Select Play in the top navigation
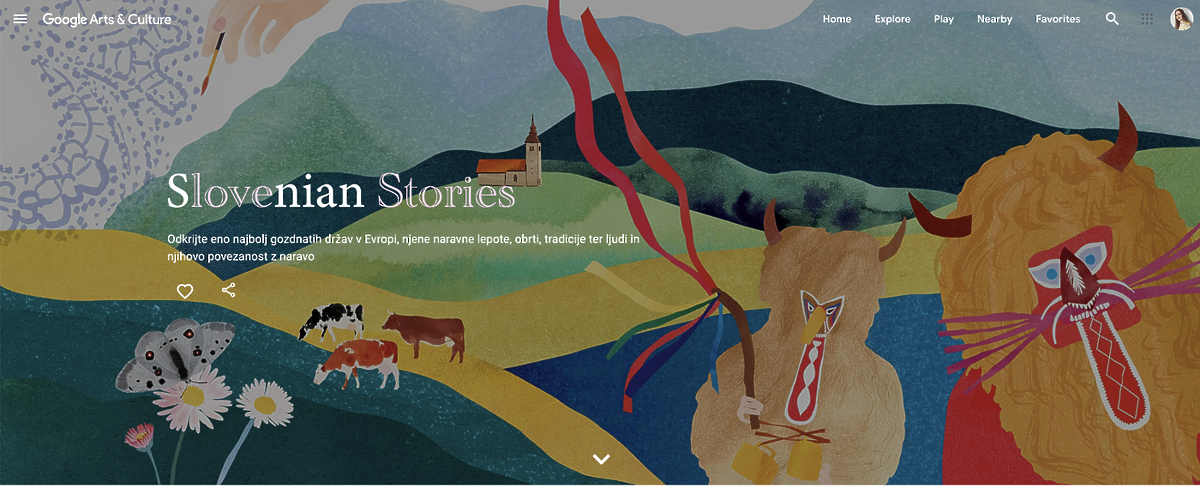This screenshot has height=488, width=1200. 944,19
